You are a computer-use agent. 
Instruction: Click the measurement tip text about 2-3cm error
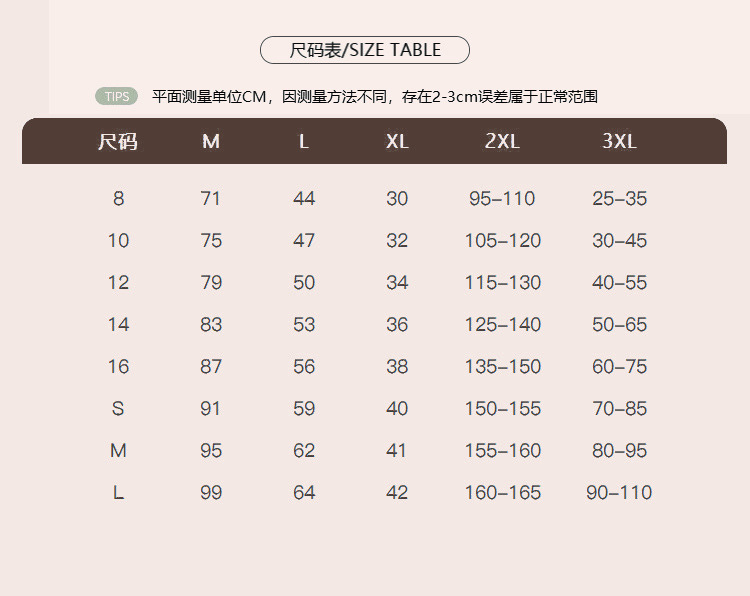click(x=375, y=97)
